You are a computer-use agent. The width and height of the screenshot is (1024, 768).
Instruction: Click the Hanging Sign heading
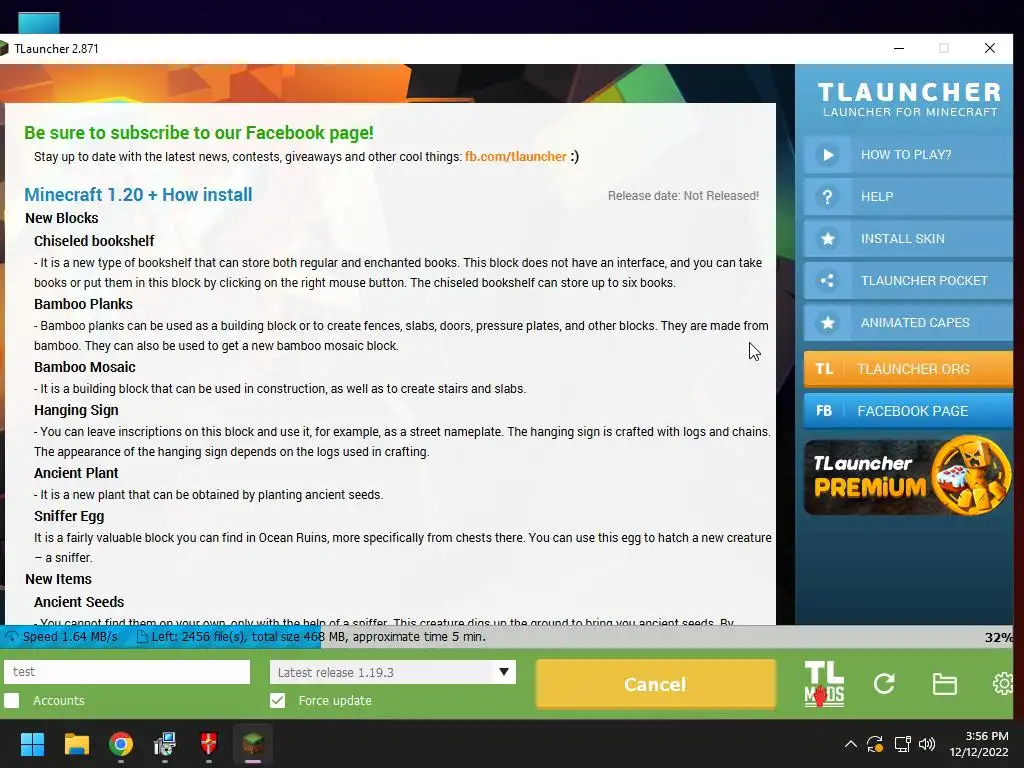tap(76, 410)
